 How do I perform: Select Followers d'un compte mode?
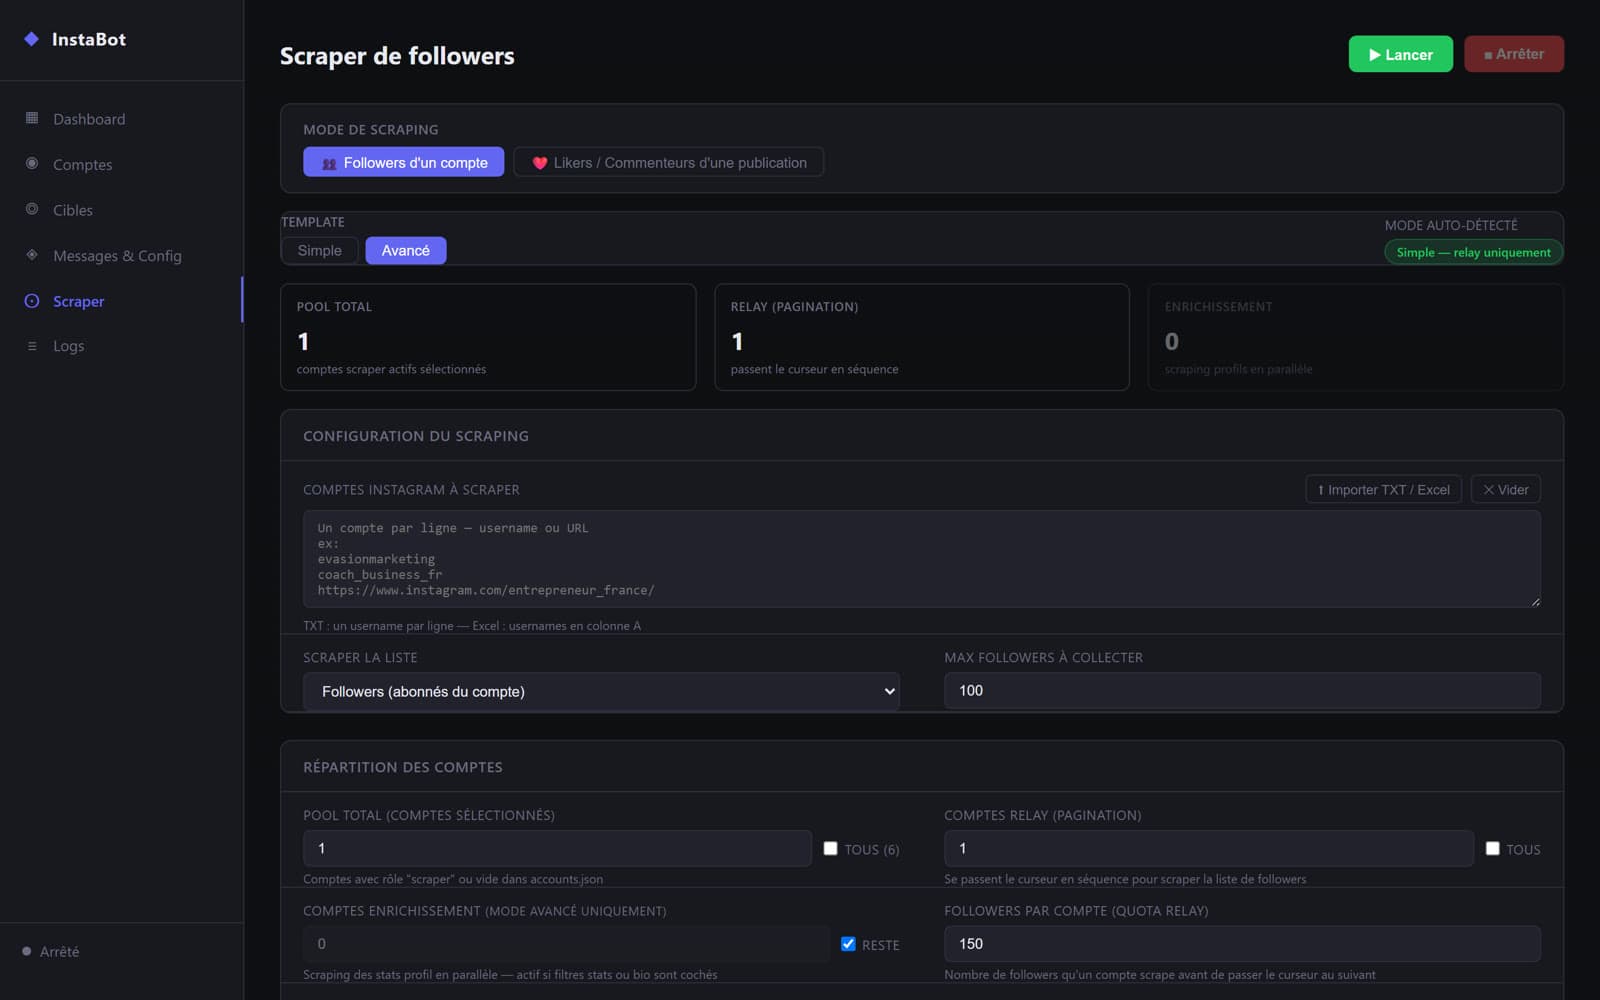[x=404, y=162]
